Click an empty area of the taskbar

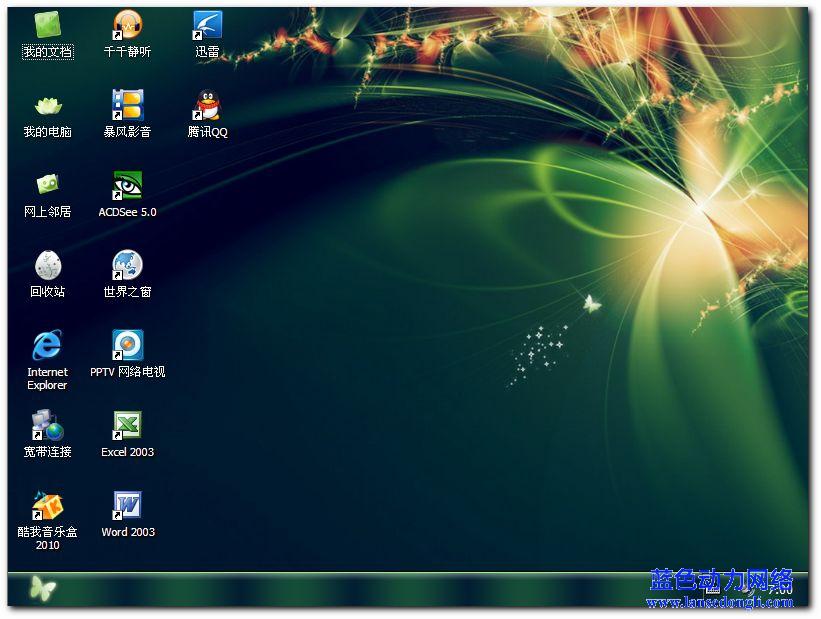[x=350, y=590]
